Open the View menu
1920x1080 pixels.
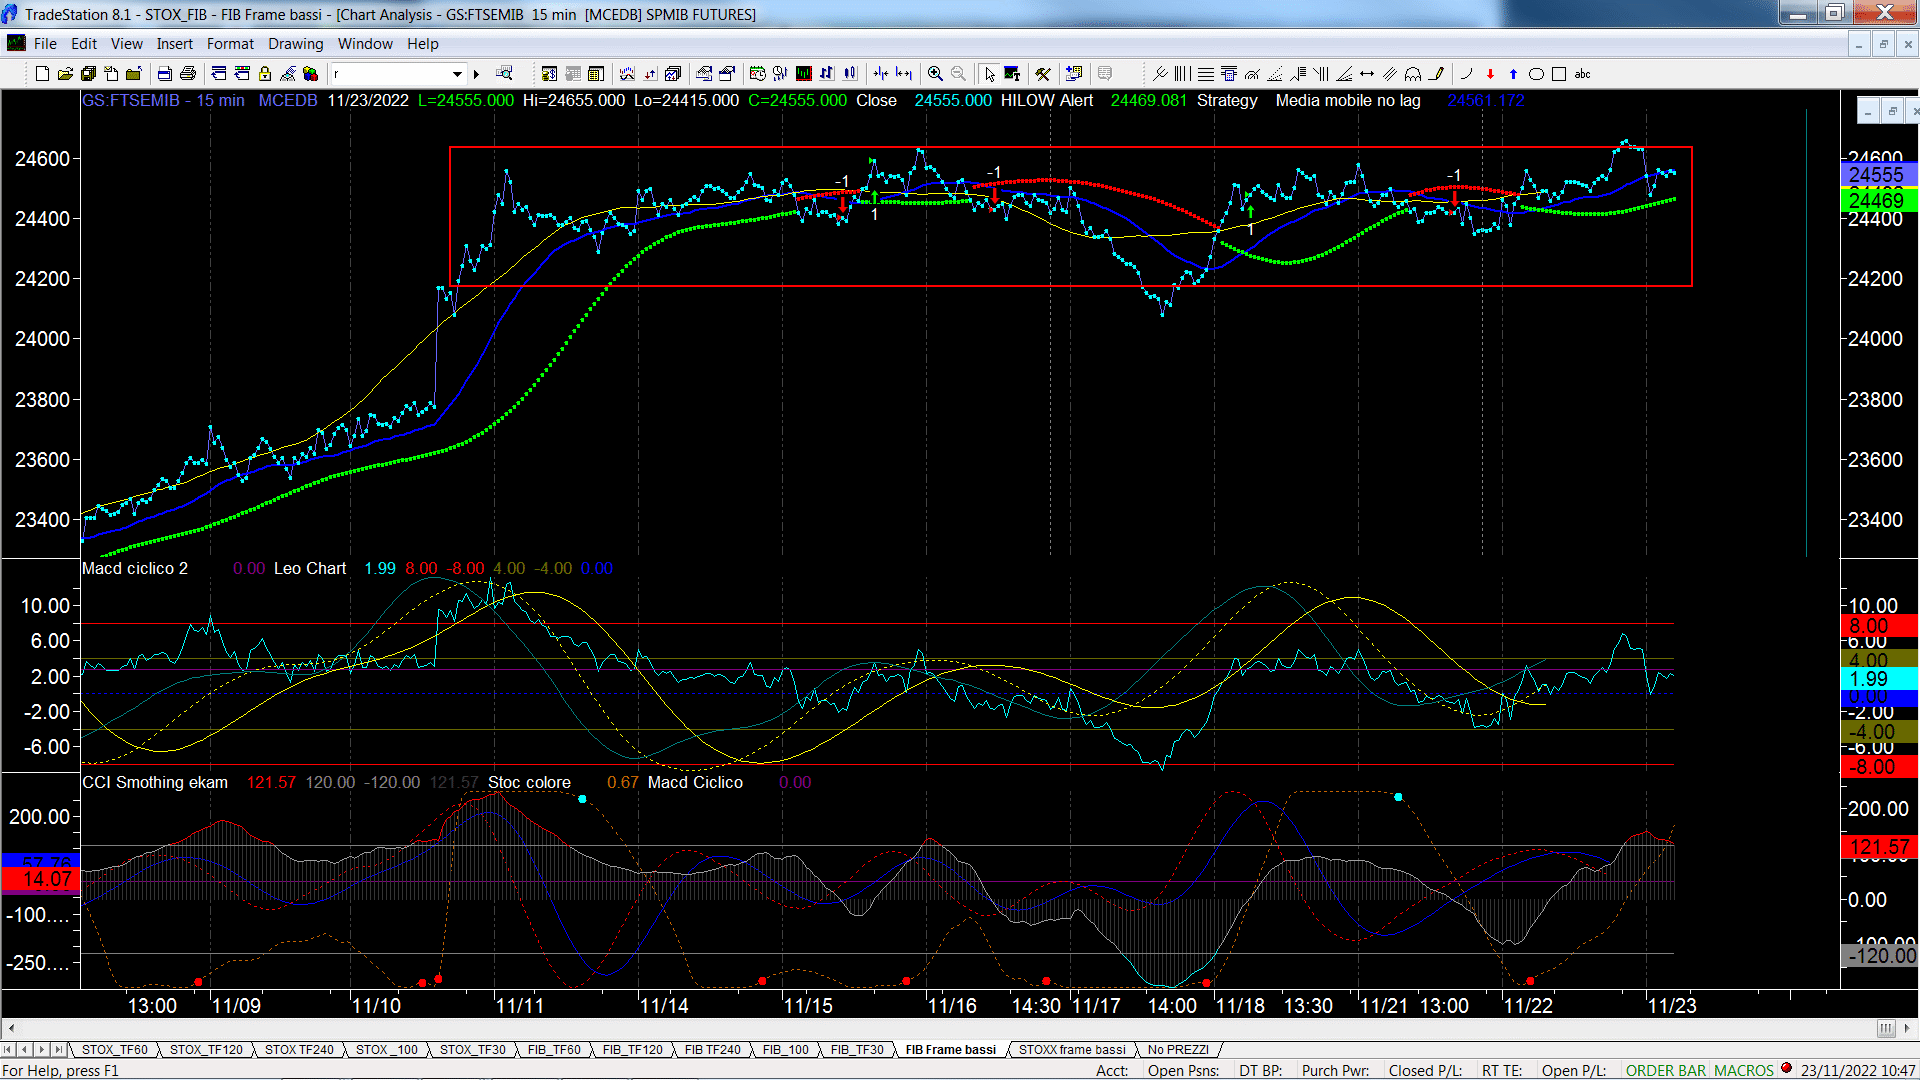tap(127, 44)
